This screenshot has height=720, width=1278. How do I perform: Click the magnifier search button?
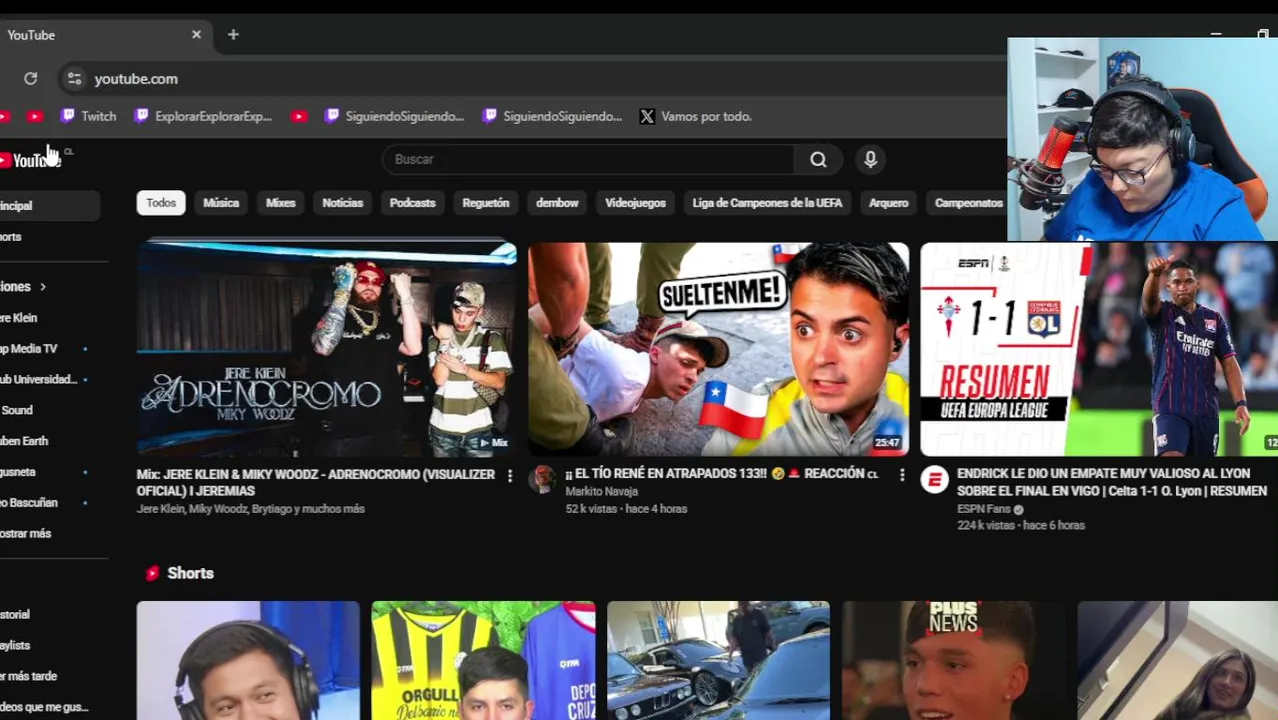pos(818,159)
